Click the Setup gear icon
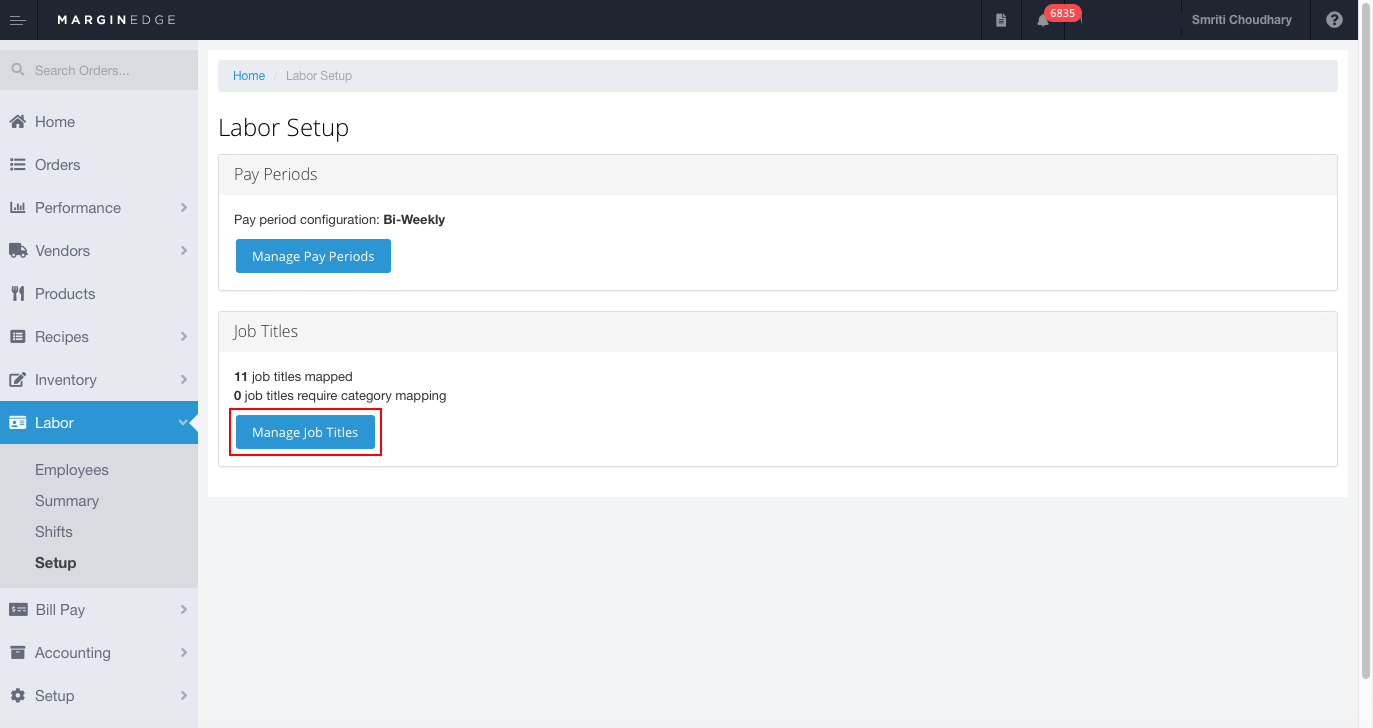 pyautogui.click(x=17, y=695)
